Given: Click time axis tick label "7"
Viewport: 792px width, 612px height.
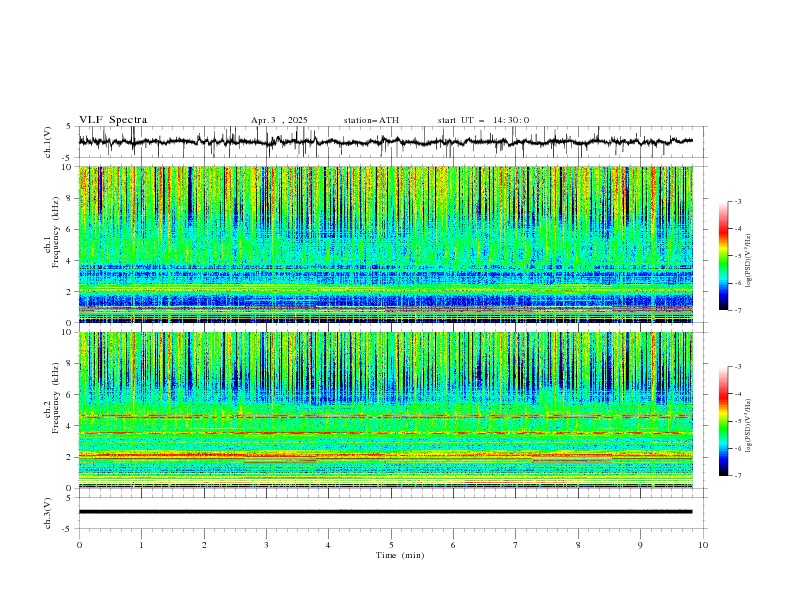Looking at the screenshot, I should click(x=516, y=545).
